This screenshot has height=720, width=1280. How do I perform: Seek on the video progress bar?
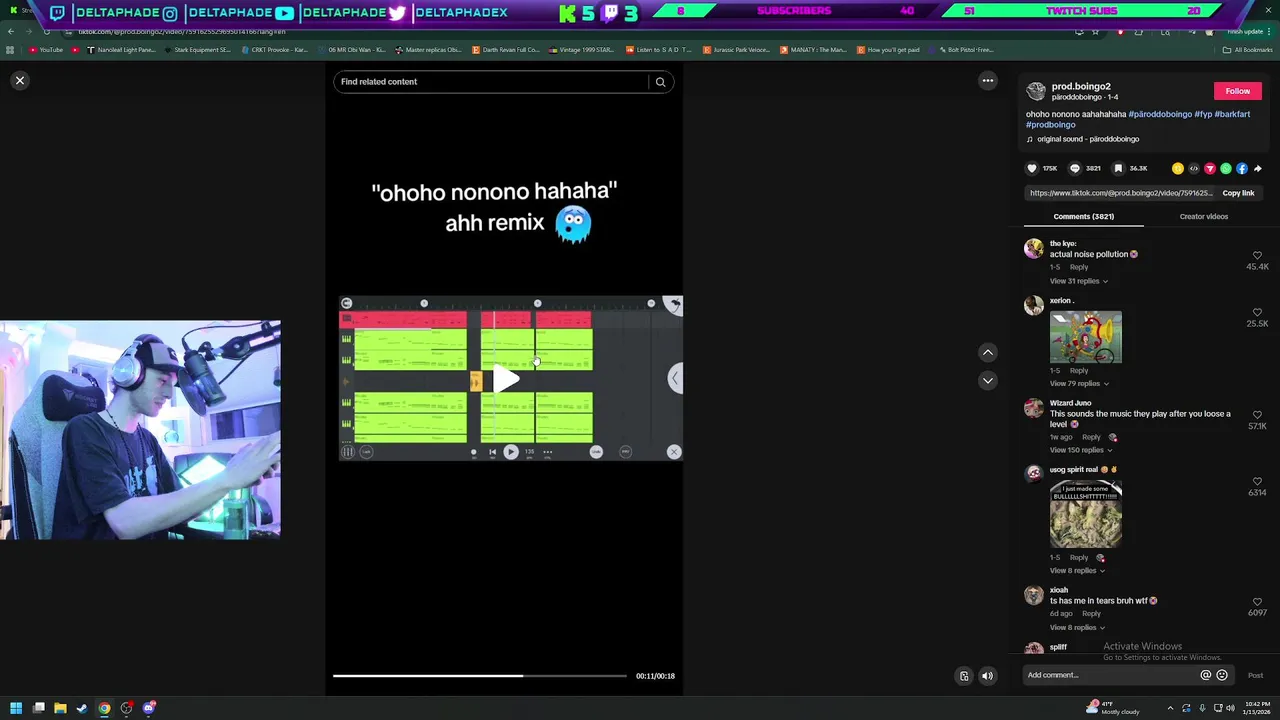[x=480, y=676]
